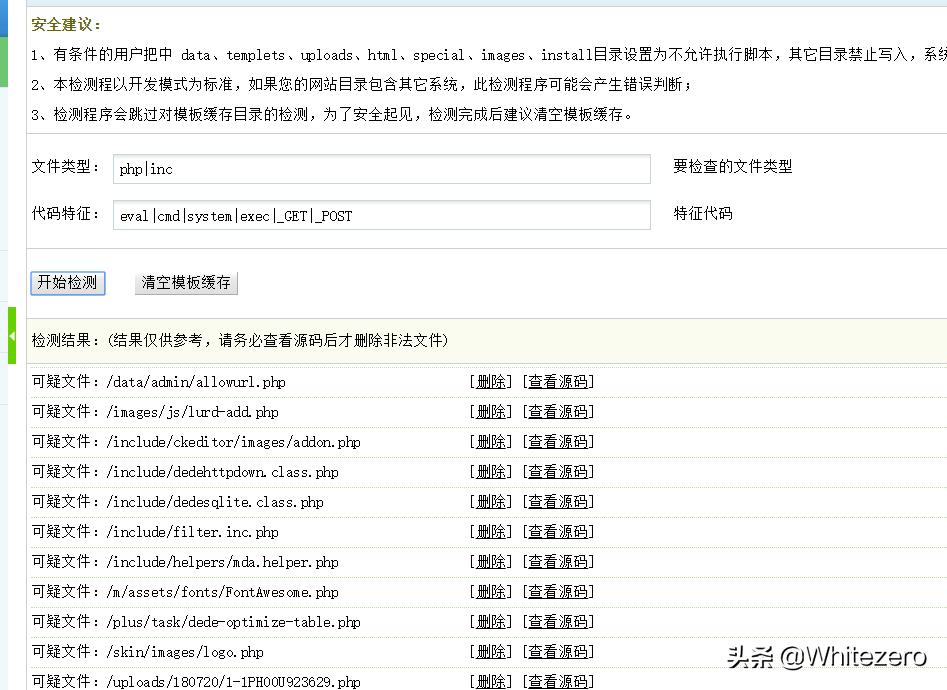View source of /images/js/lurd-add.php
Image resolution: width=947 pixels, height=690 pixels.
point(559,411)
